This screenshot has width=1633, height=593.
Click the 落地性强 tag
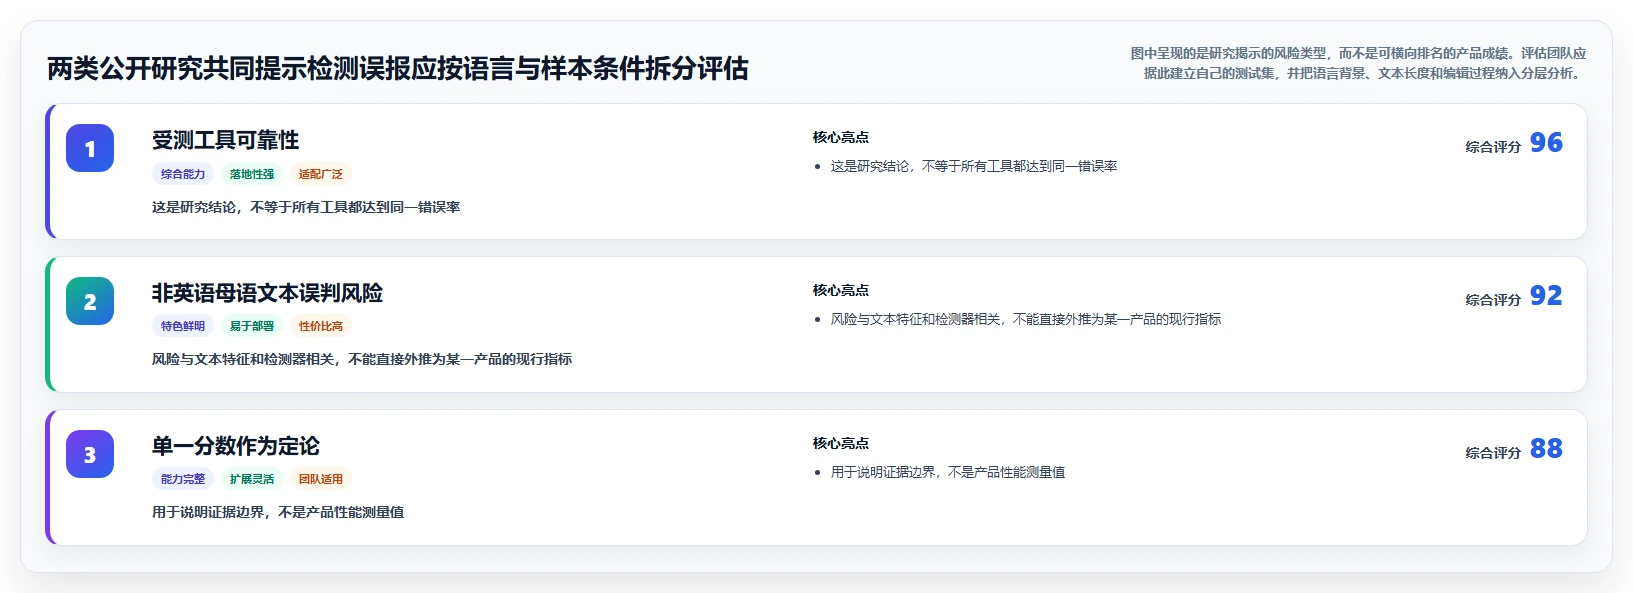pos(252,174)
